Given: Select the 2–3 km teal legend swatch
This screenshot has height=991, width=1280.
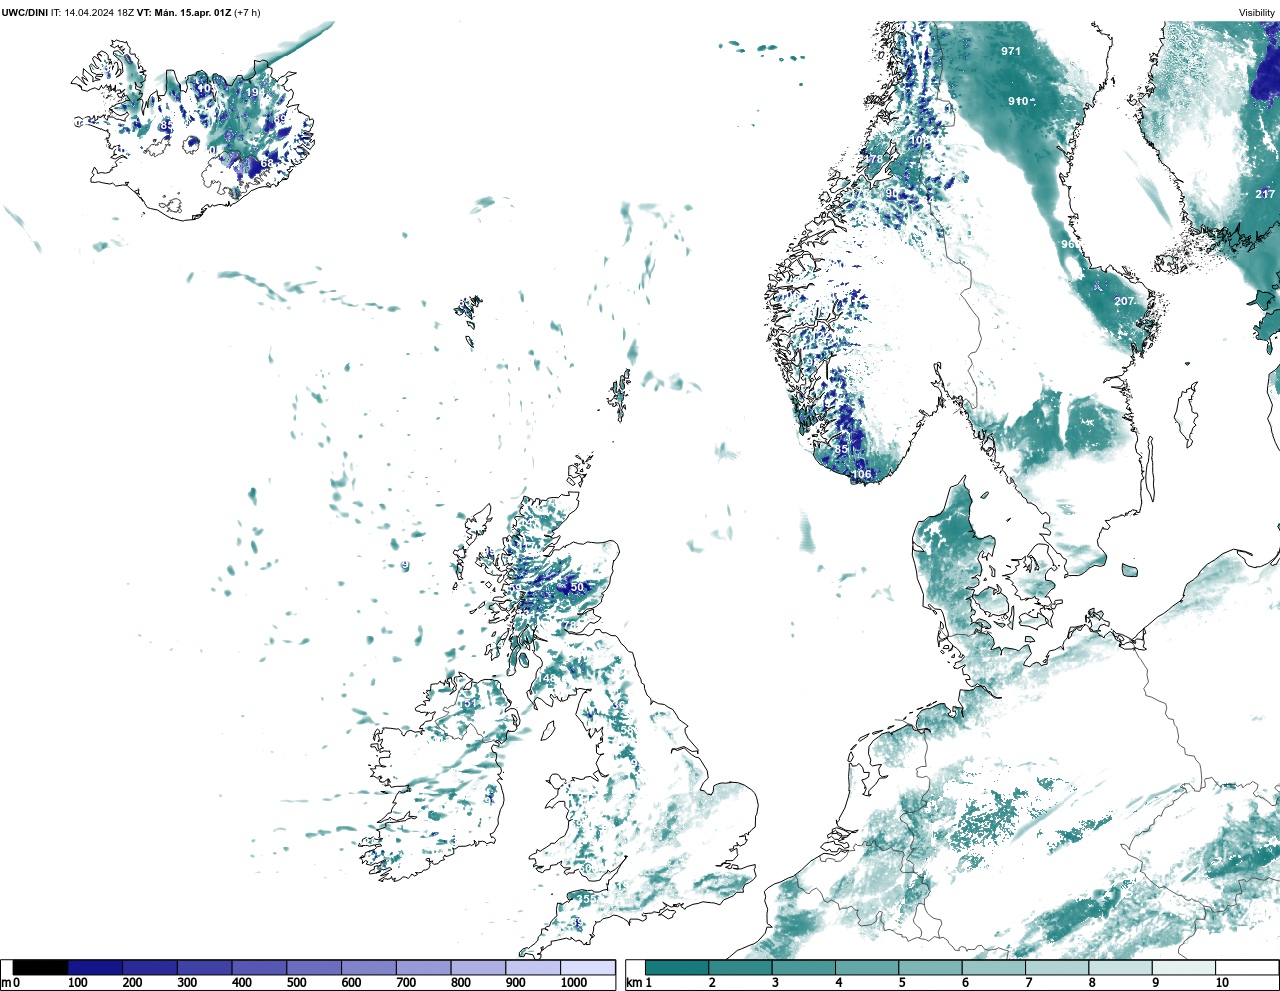Looking at the screenshot, I should click(x=740, y=967).
